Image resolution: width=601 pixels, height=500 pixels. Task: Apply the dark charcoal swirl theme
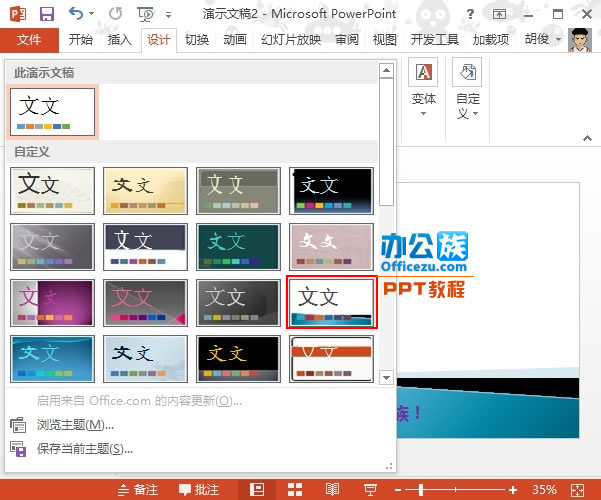click(238, 303)
